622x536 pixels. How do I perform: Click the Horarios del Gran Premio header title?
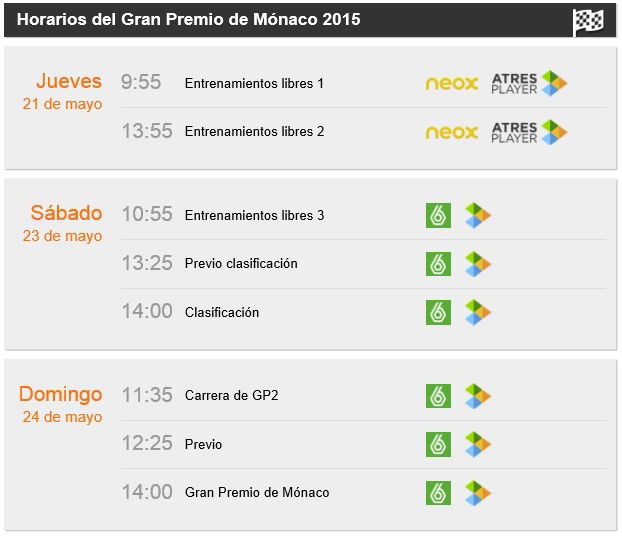pyautogui.click(x=189, y=19)
